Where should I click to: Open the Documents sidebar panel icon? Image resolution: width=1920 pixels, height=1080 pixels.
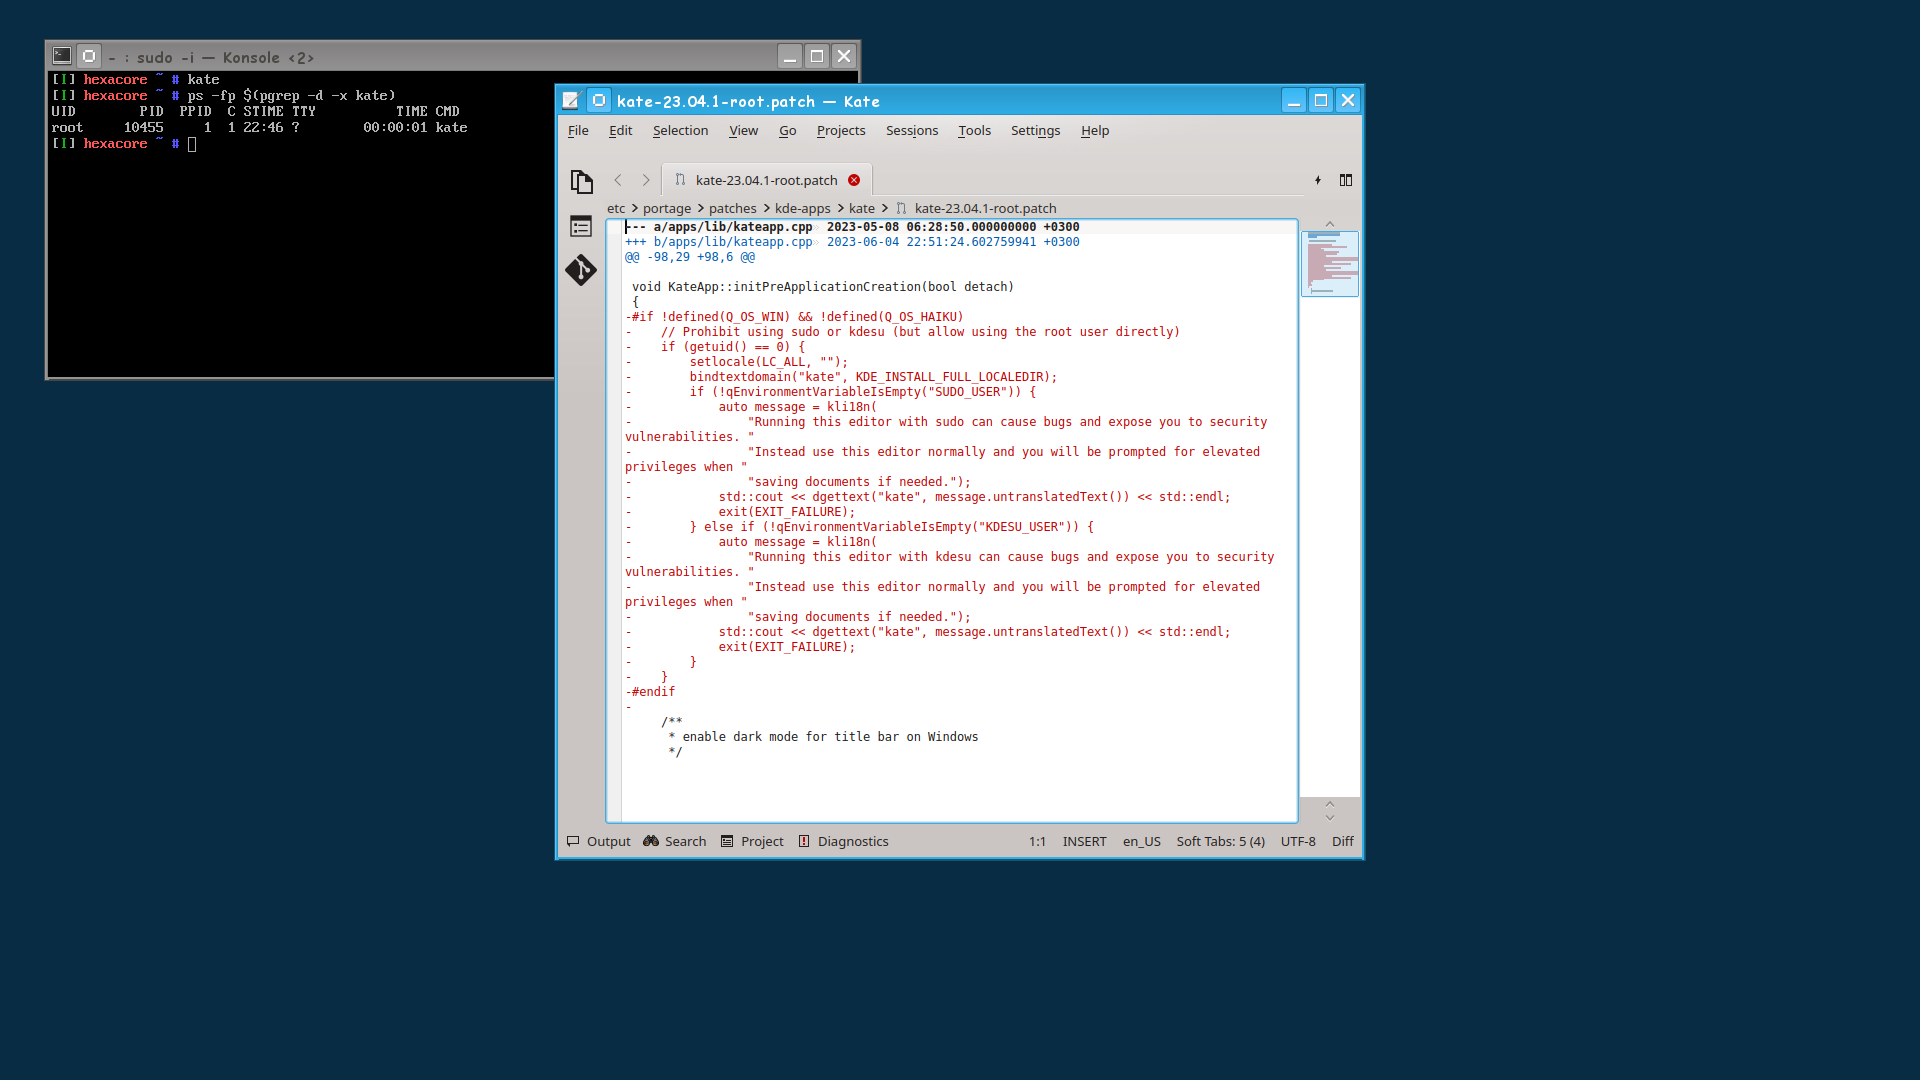pos(581,181)
